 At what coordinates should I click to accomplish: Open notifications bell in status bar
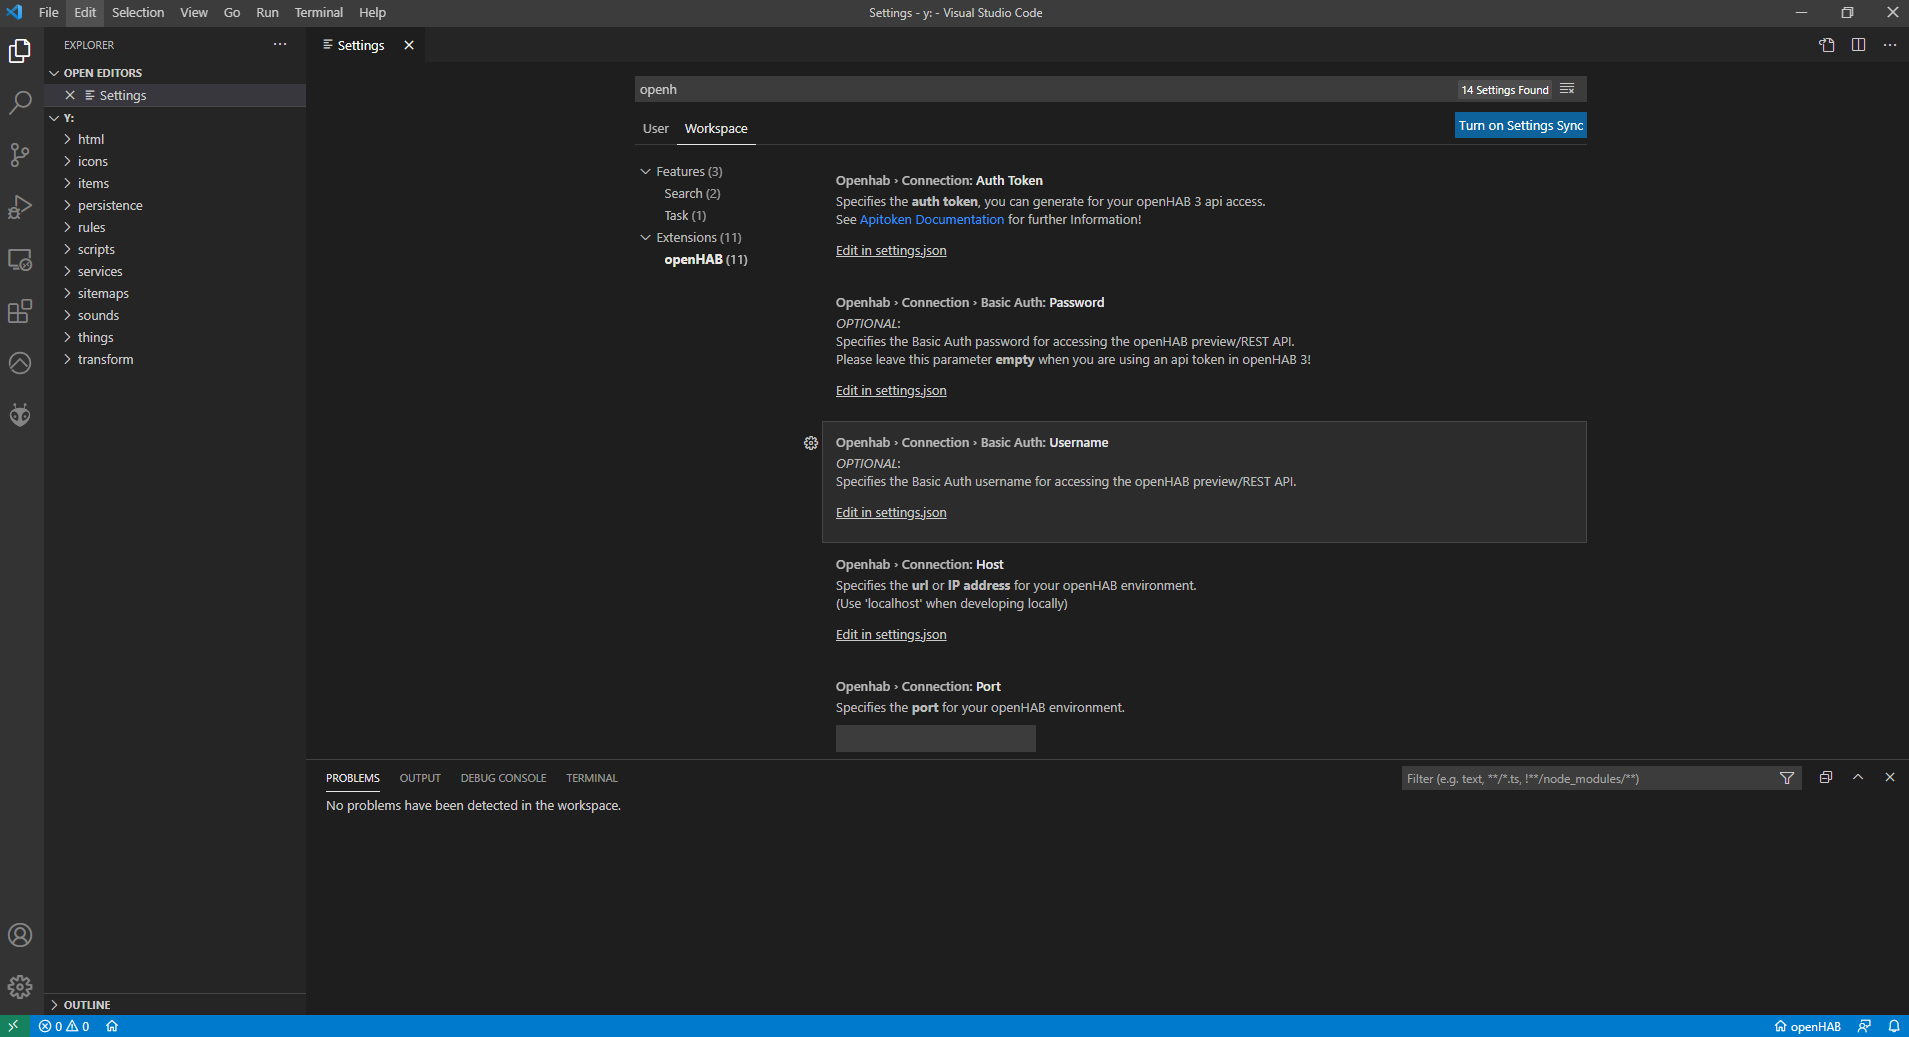click(1894, 1026)
